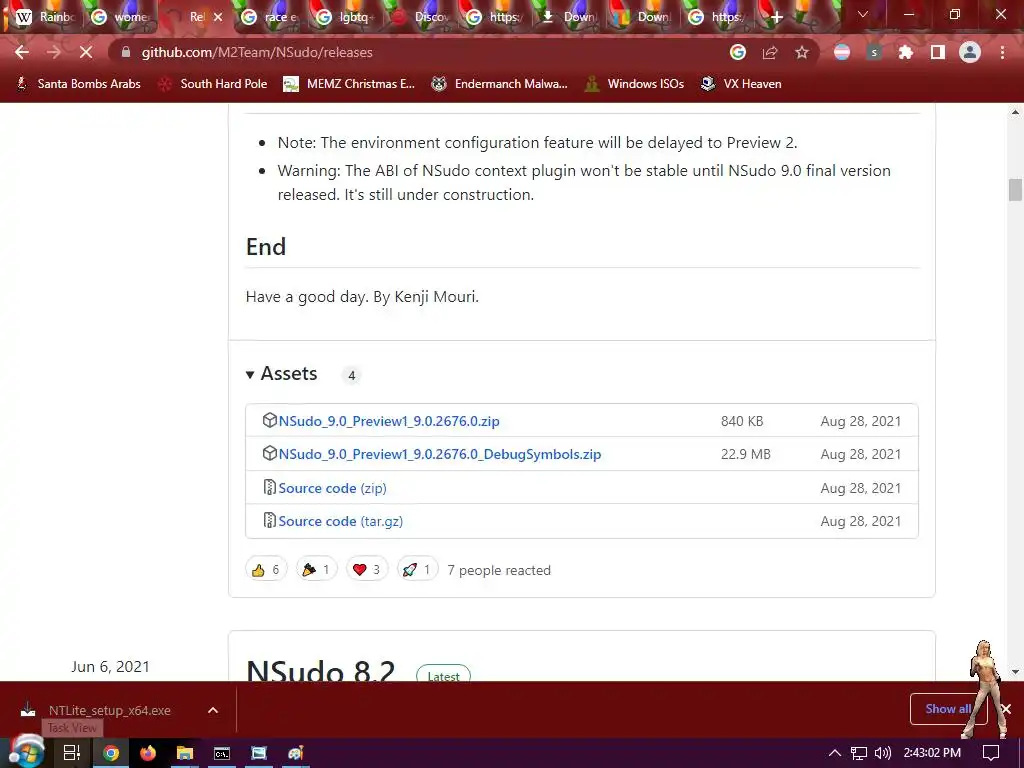Screen dimensions: 1024x768
Task: Download NSudo_9.0_Preview1_9.0.2676.0.zip
Action: 389,421
